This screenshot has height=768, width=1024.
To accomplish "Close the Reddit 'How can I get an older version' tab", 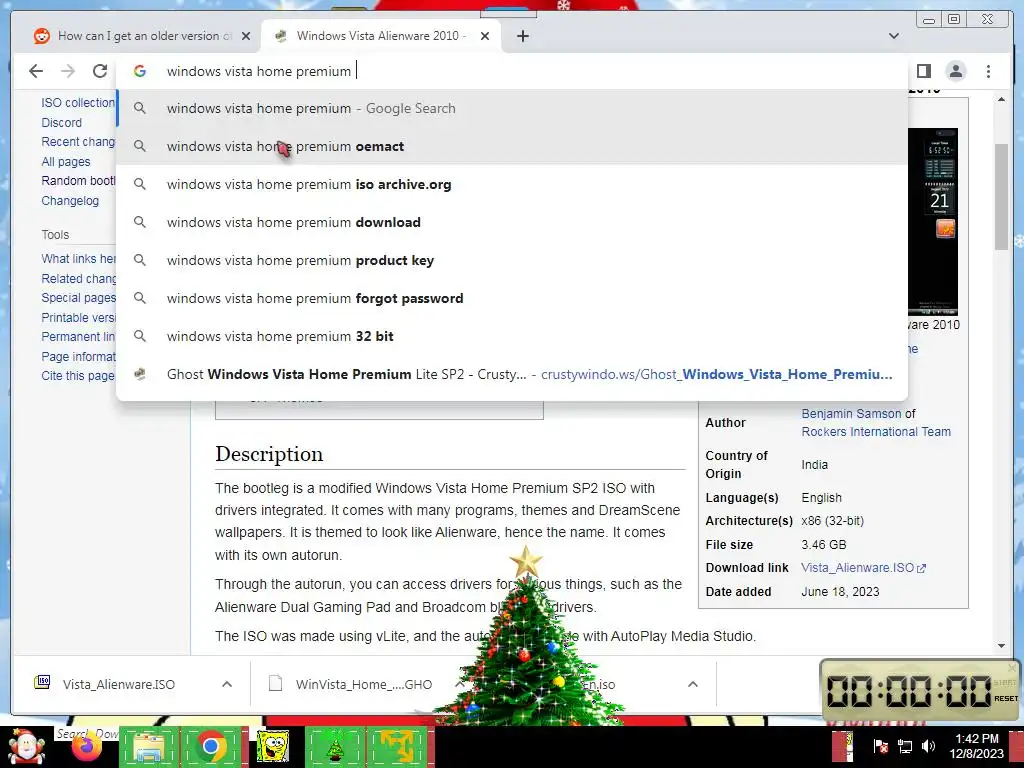I will tap(246, 36).
